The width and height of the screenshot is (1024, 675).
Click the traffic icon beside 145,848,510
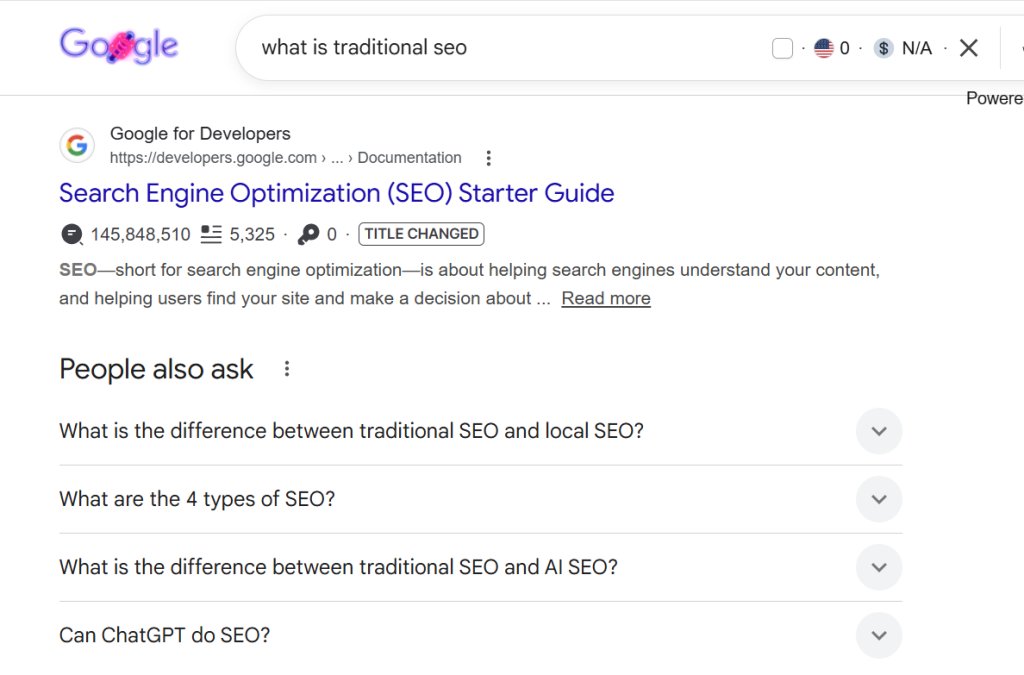click(72, 234)
